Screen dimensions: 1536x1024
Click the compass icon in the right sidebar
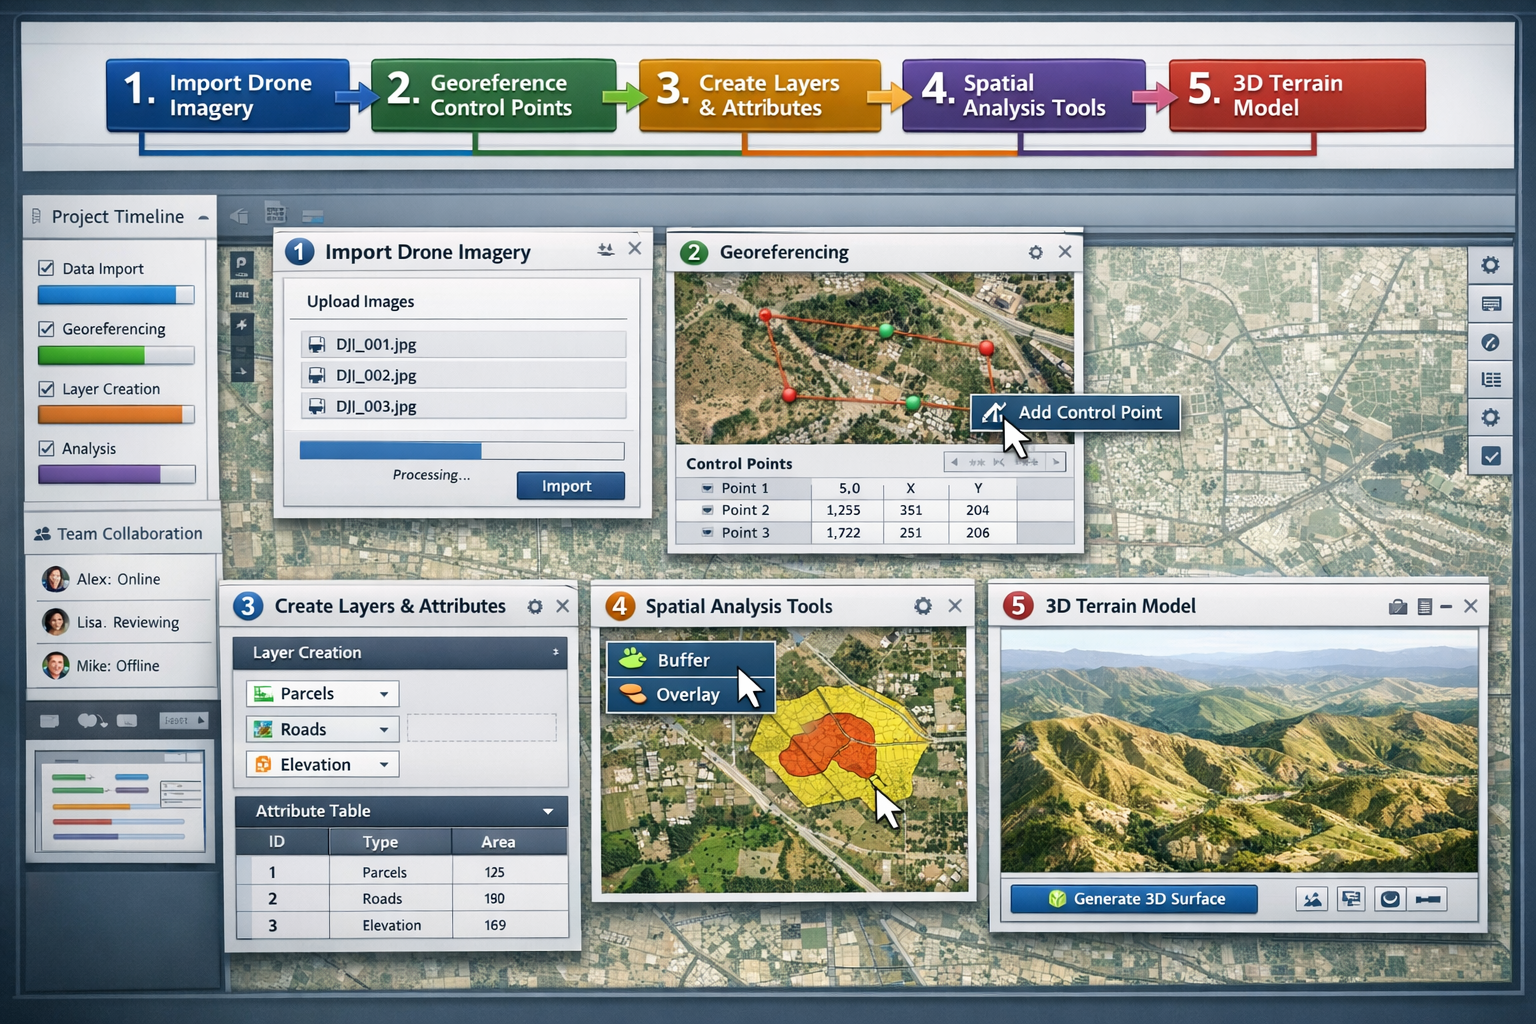click(1490, 342)
